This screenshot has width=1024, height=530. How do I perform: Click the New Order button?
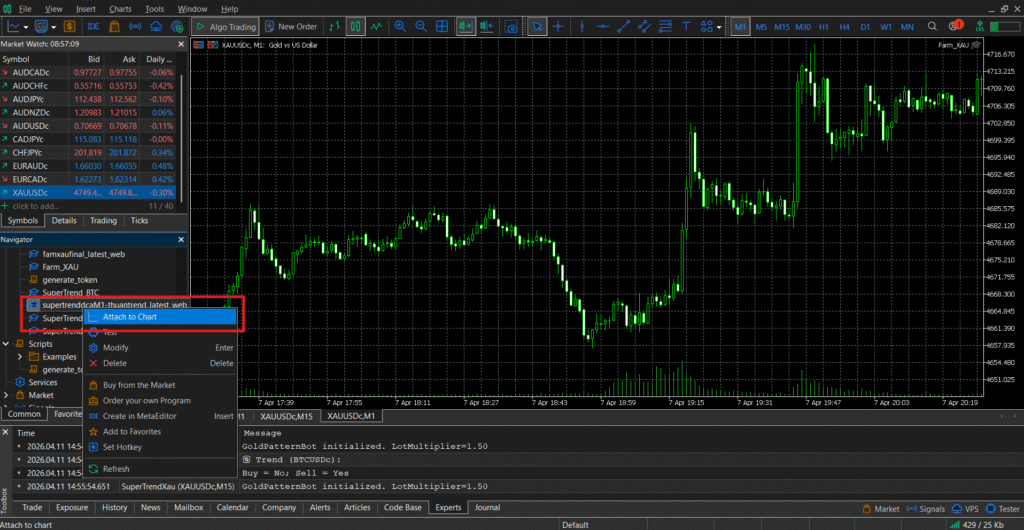290,27
